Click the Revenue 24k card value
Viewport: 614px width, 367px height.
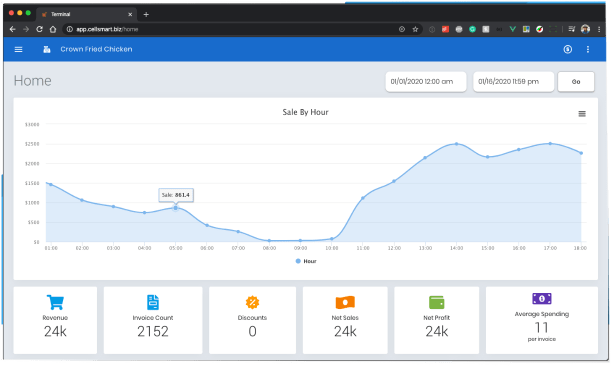tap(55, 331)
